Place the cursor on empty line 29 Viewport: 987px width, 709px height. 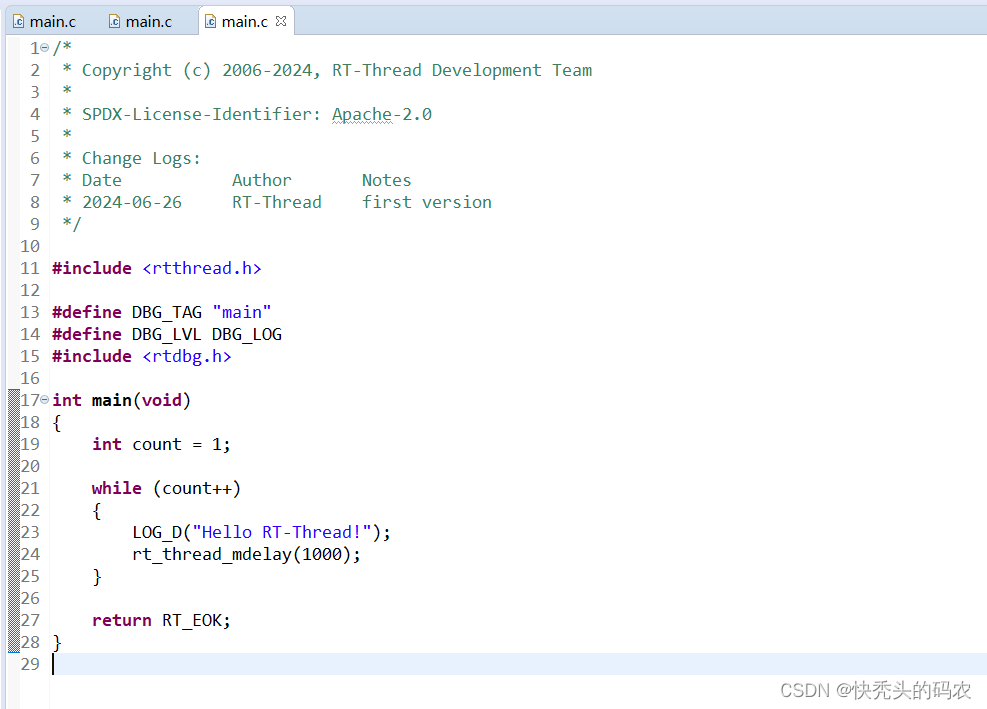(x=518, y=664)
